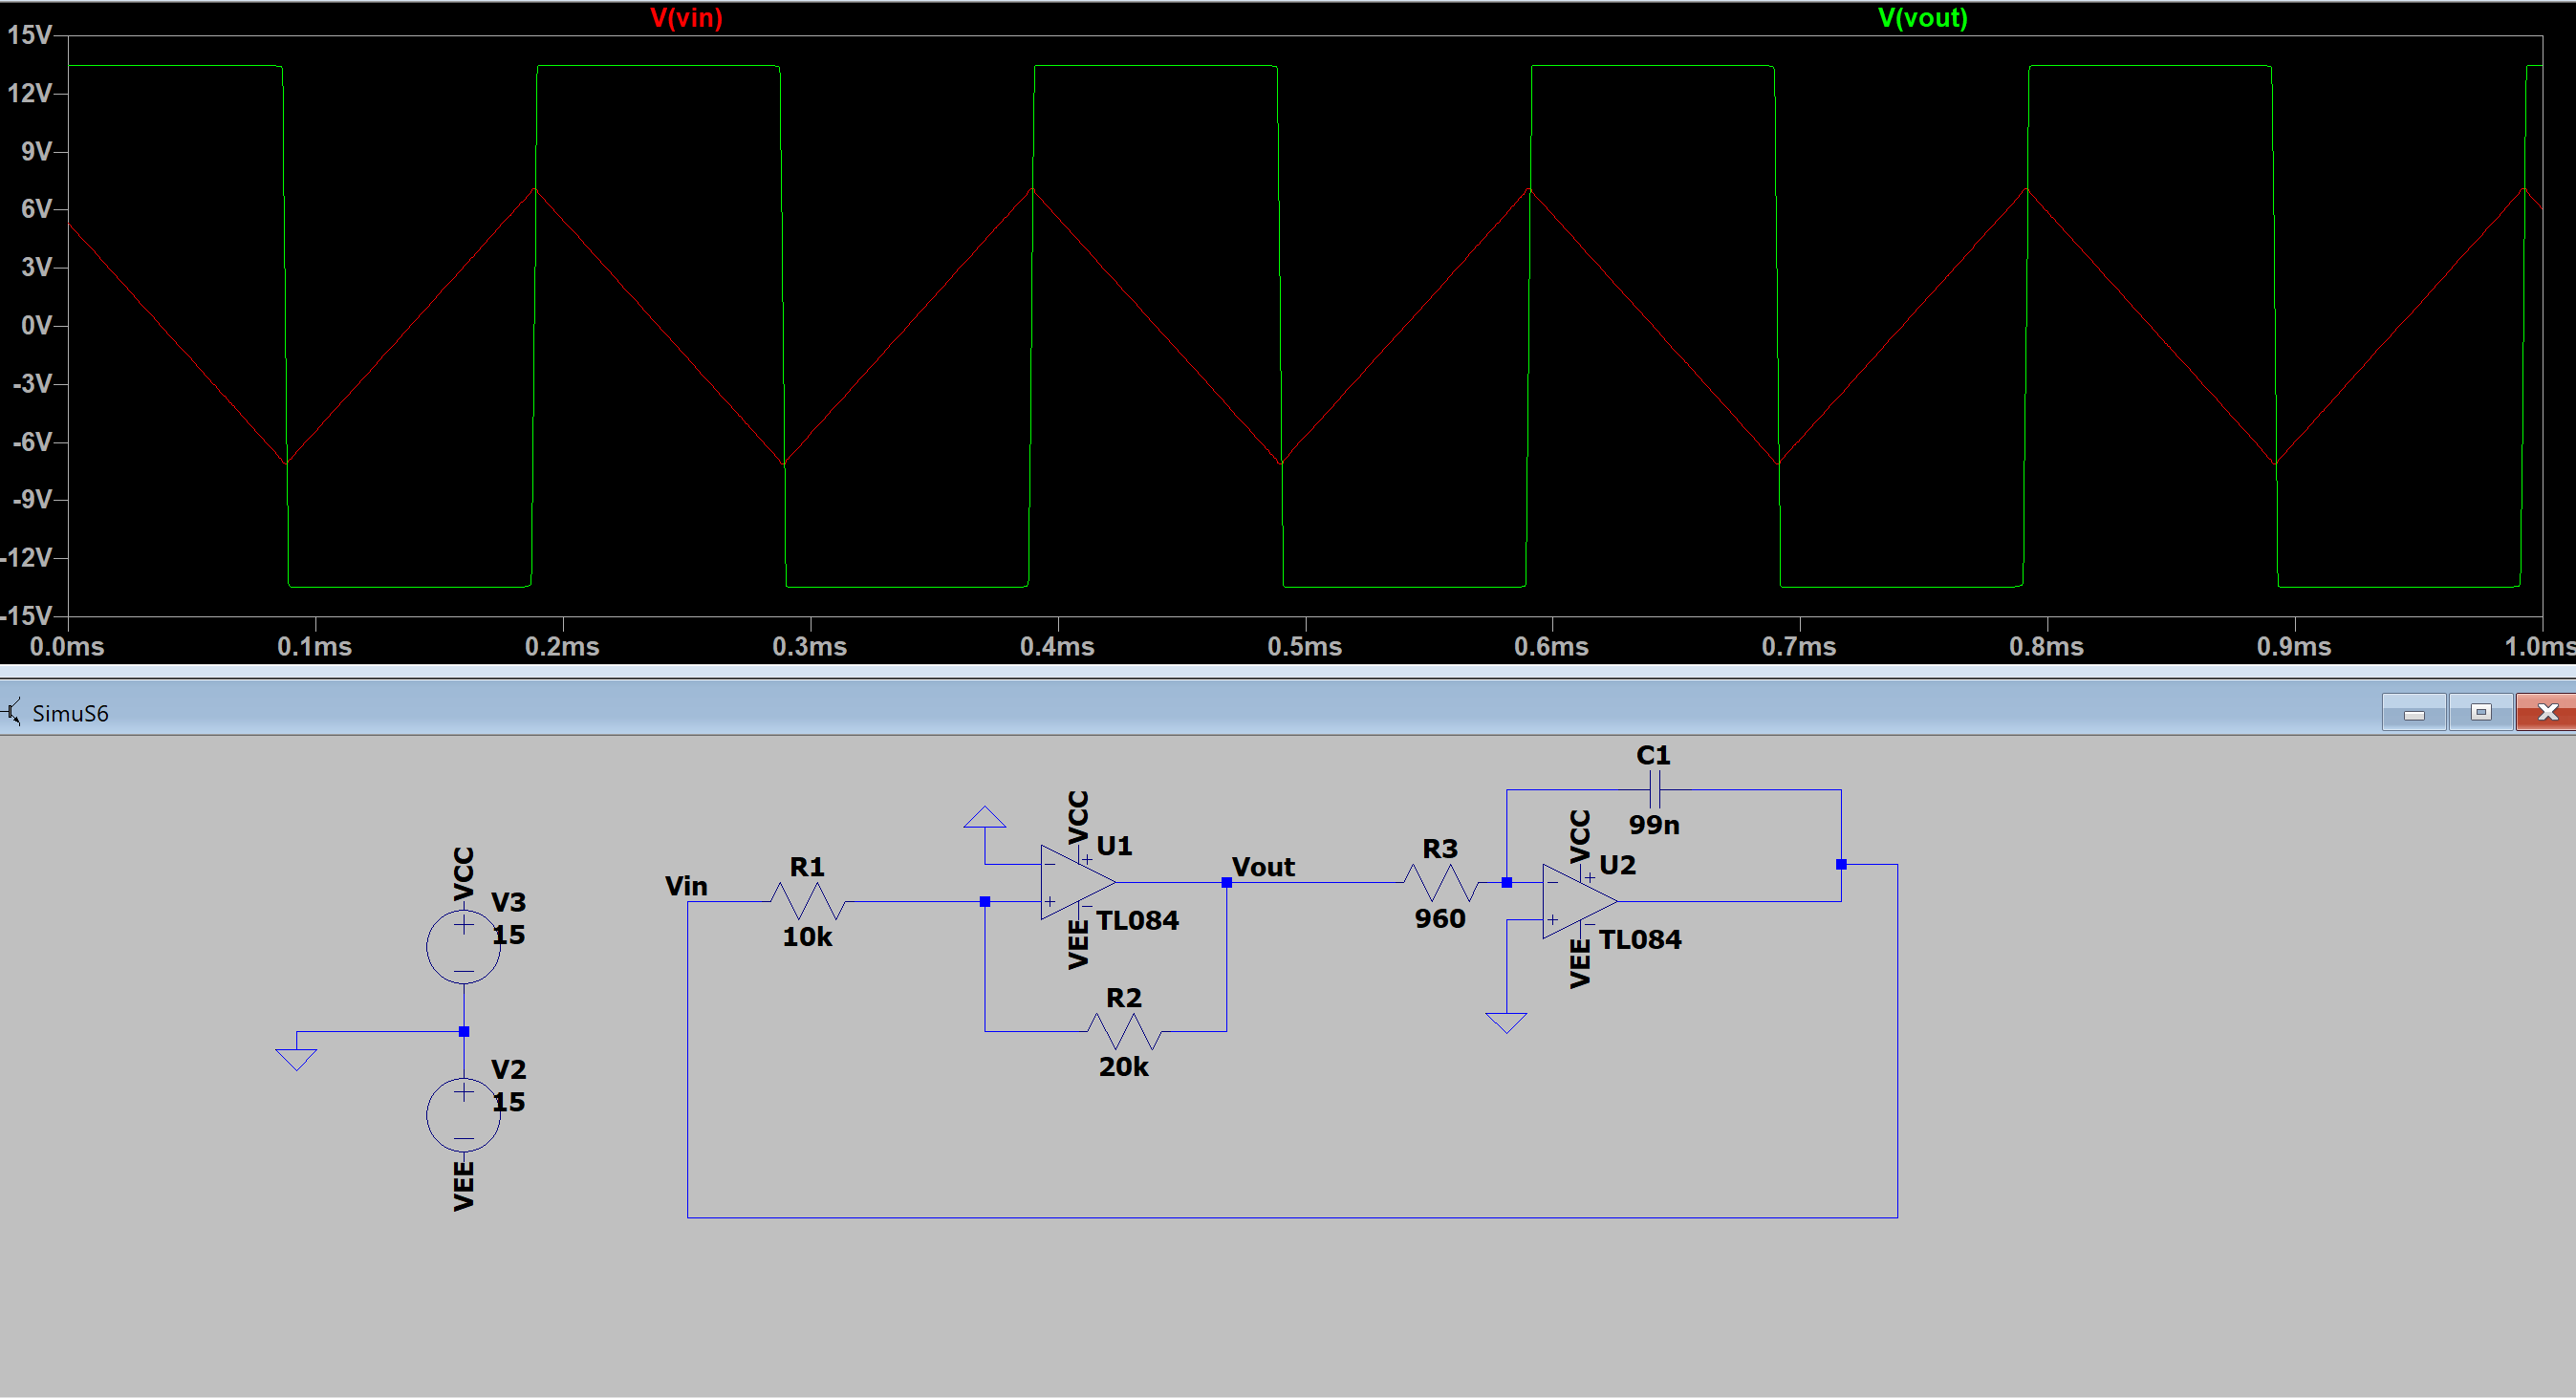Click the 99n value of C1
This screenshot has height=1399, width=2576.
[1654, 825]
